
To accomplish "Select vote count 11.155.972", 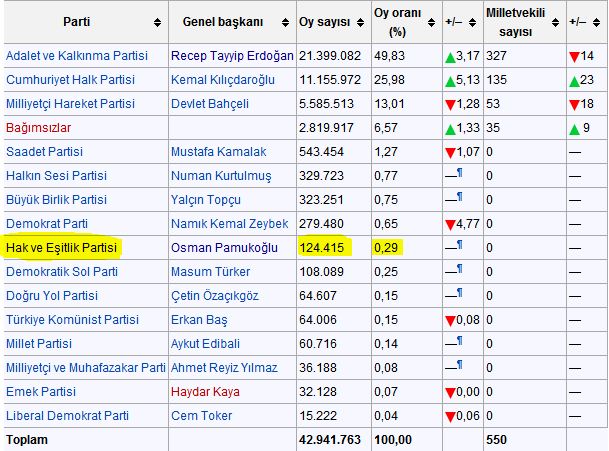I will coord(330,80).
